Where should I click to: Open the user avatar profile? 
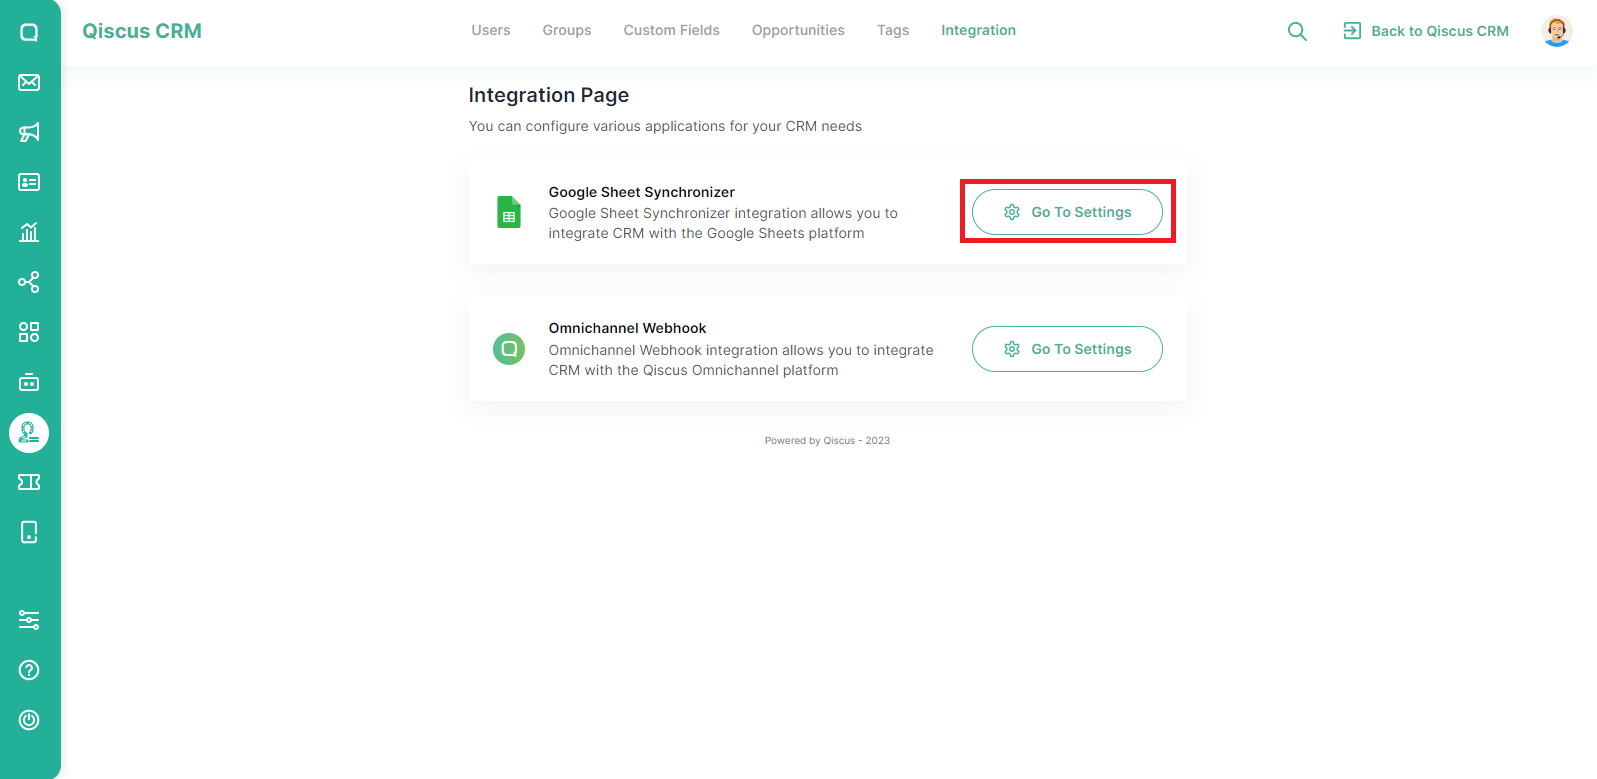click(1556, 31)
